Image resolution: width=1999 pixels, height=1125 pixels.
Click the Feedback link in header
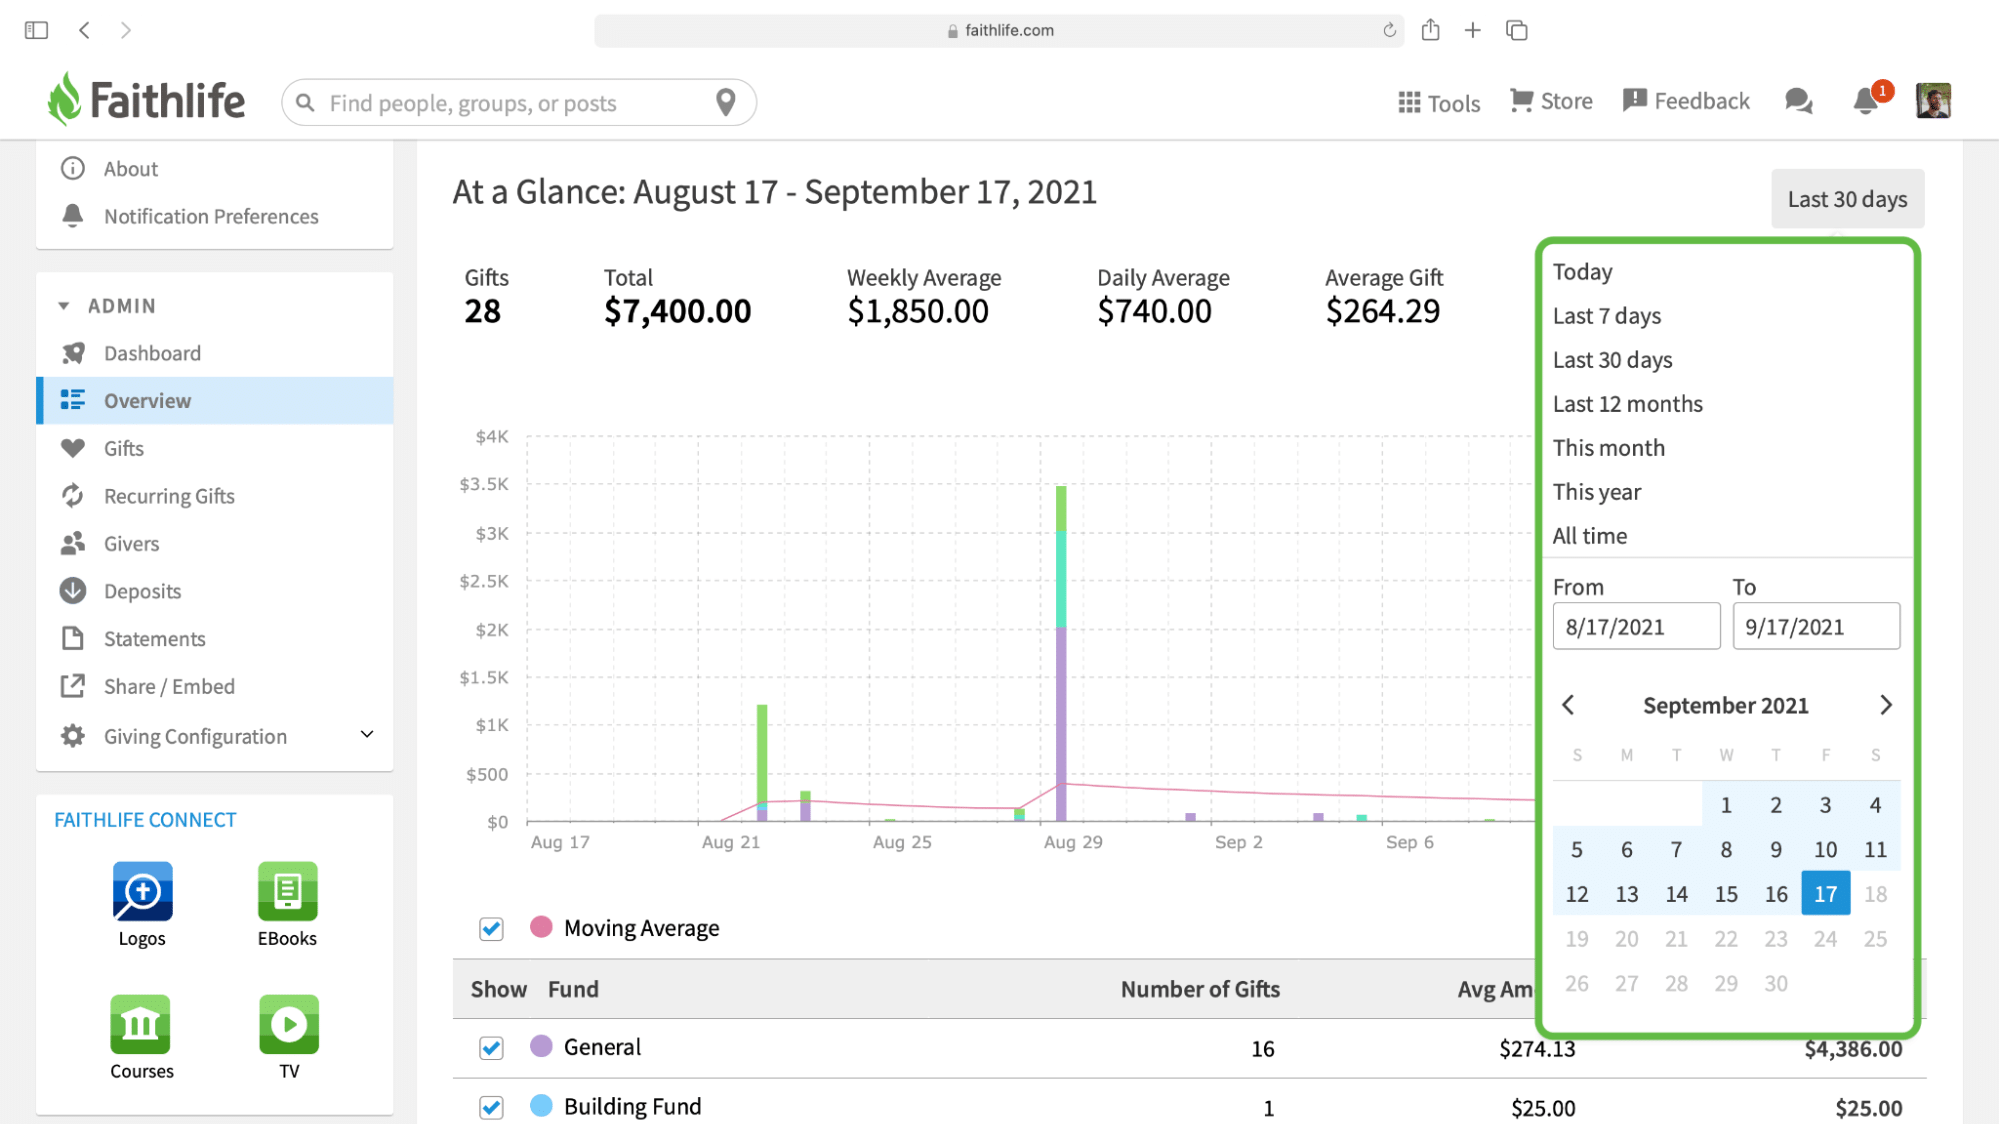(1701, 101)
